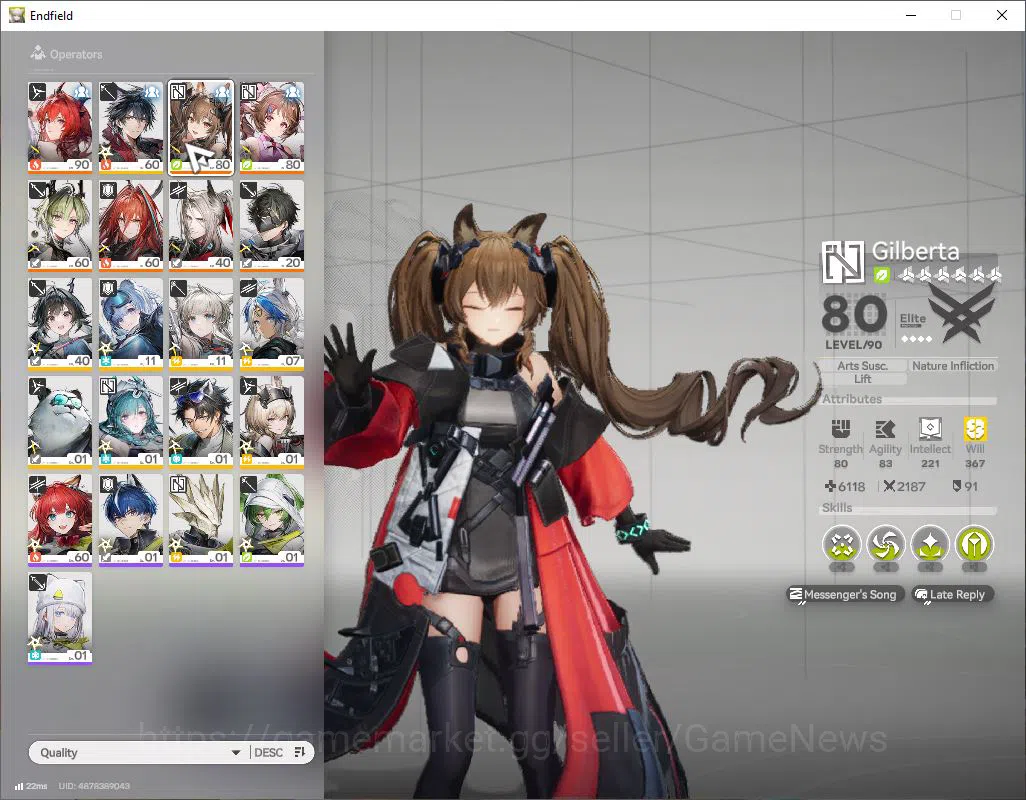
Task: Select the long red-haired level 60 defender
Action: [130, 225]
